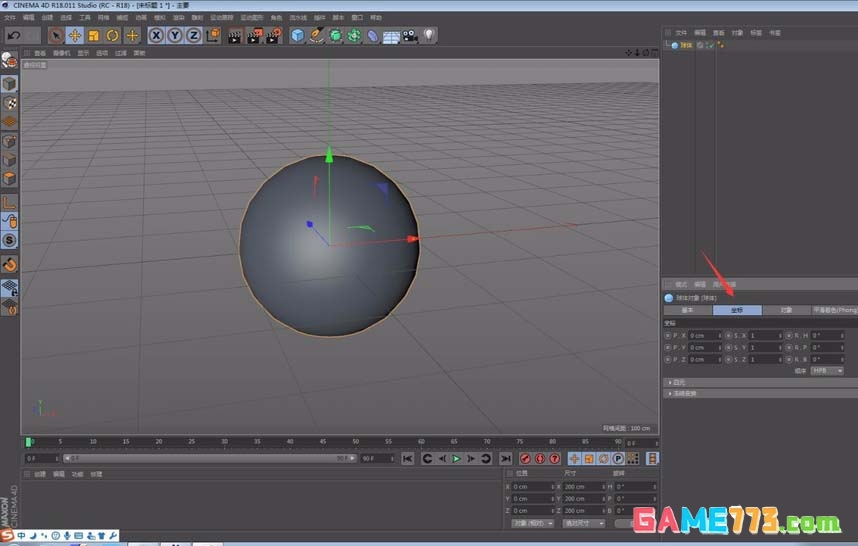Switch to the Coordinates tab in attributes

point(736,310)
